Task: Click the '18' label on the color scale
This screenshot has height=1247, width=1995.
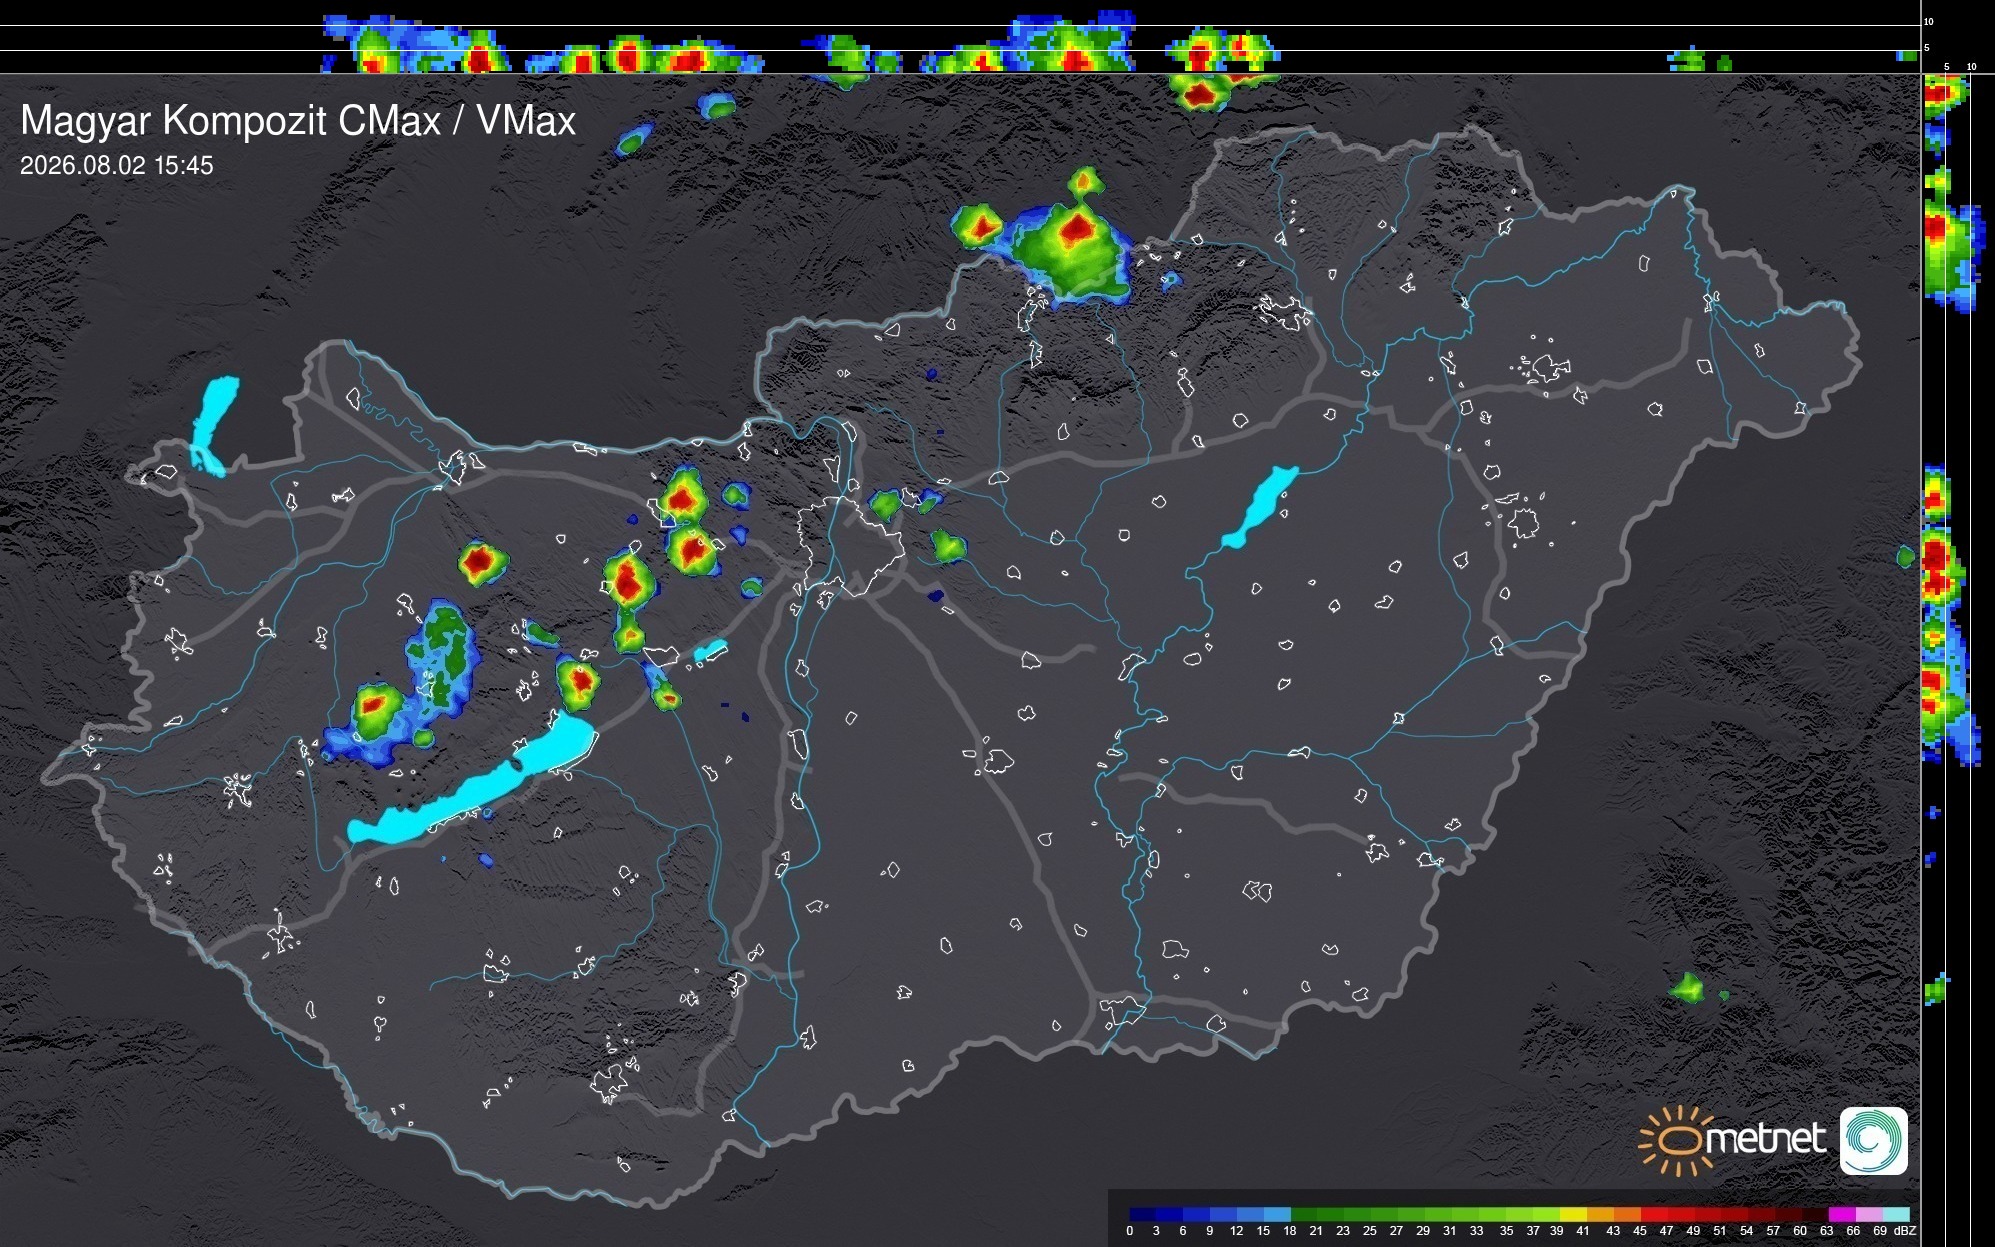Action: point(1290,1231)
